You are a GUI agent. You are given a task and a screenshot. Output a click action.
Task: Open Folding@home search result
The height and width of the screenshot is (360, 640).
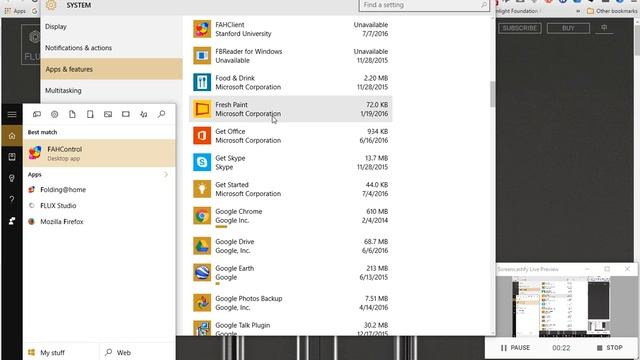pyautogui.click(x=100, y=190)
